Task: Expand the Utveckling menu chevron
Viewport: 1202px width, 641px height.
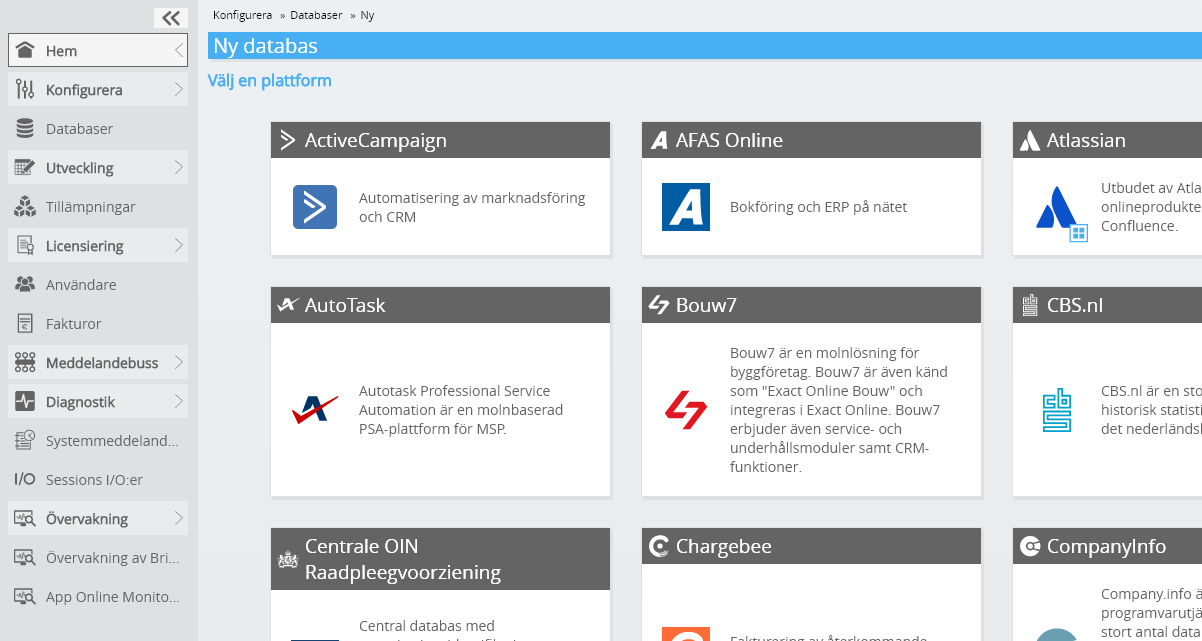Action: (x=178, y=167)
